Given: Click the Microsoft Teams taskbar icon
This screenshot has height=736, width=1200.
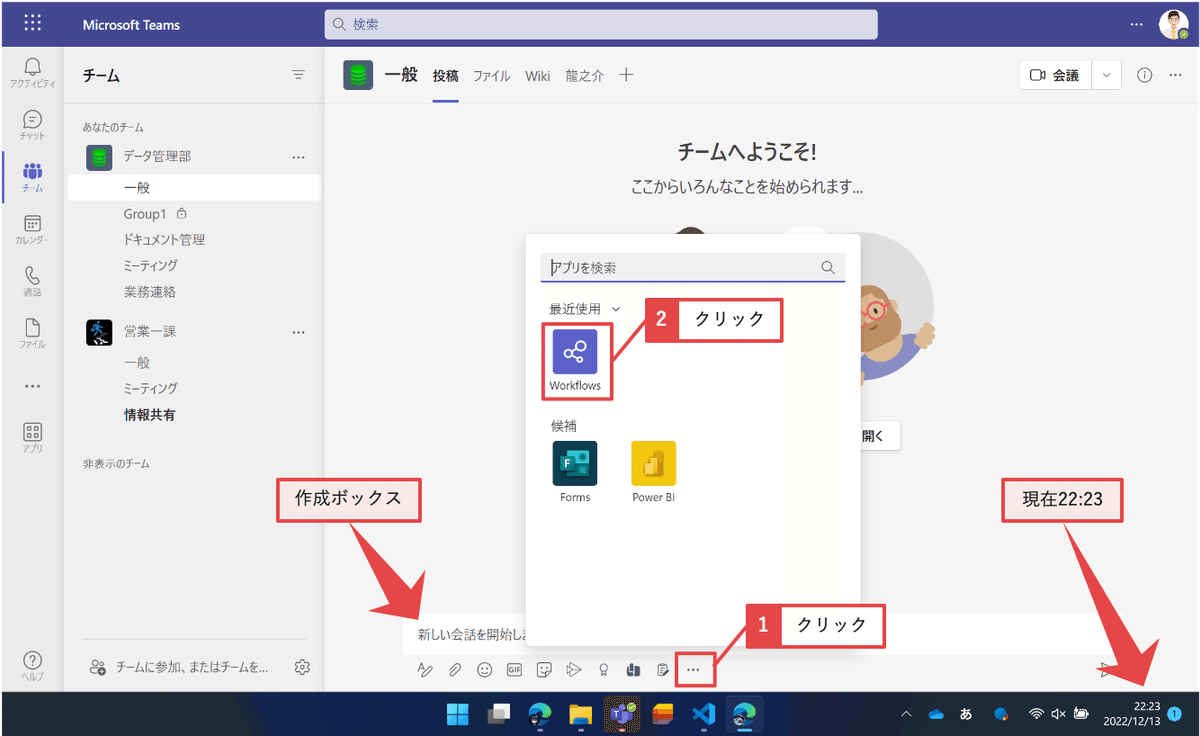Looking at the screenshot, I should click(x=623, y=714).
